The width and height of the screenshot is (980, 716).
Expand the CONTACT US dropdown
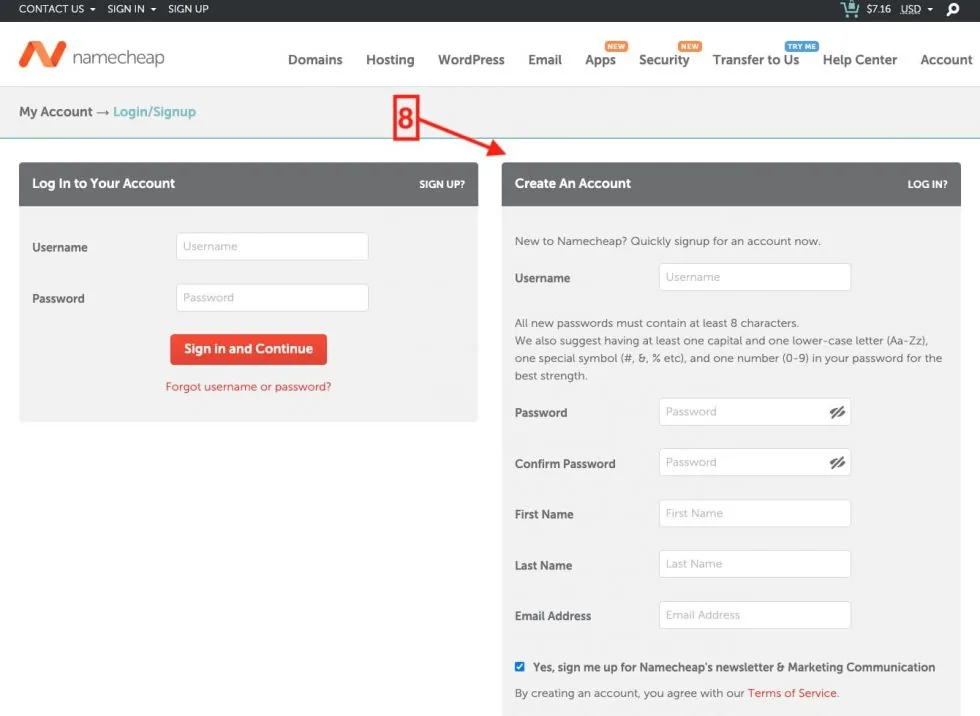click(57, 9)
